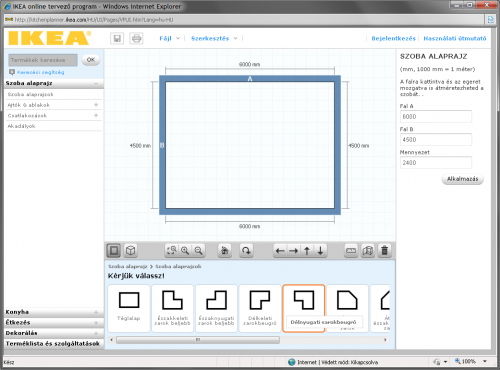
Task: Select Délkeleti sarokbeugró room shape
Action: (260, 308)
